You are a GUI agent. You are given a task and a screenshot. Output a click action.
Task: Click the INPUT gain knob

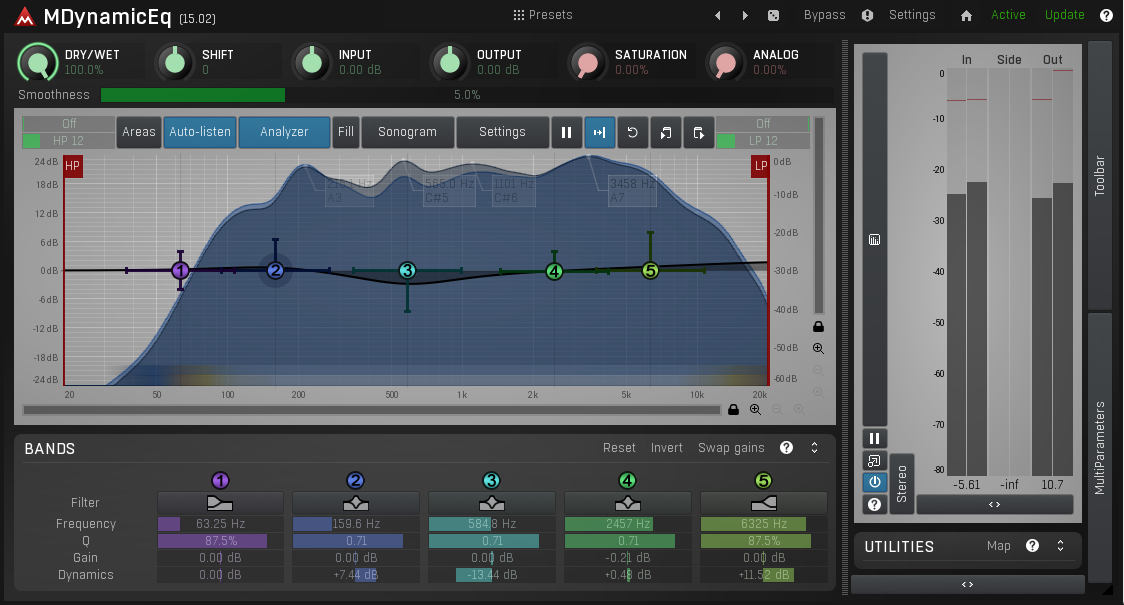312,62
